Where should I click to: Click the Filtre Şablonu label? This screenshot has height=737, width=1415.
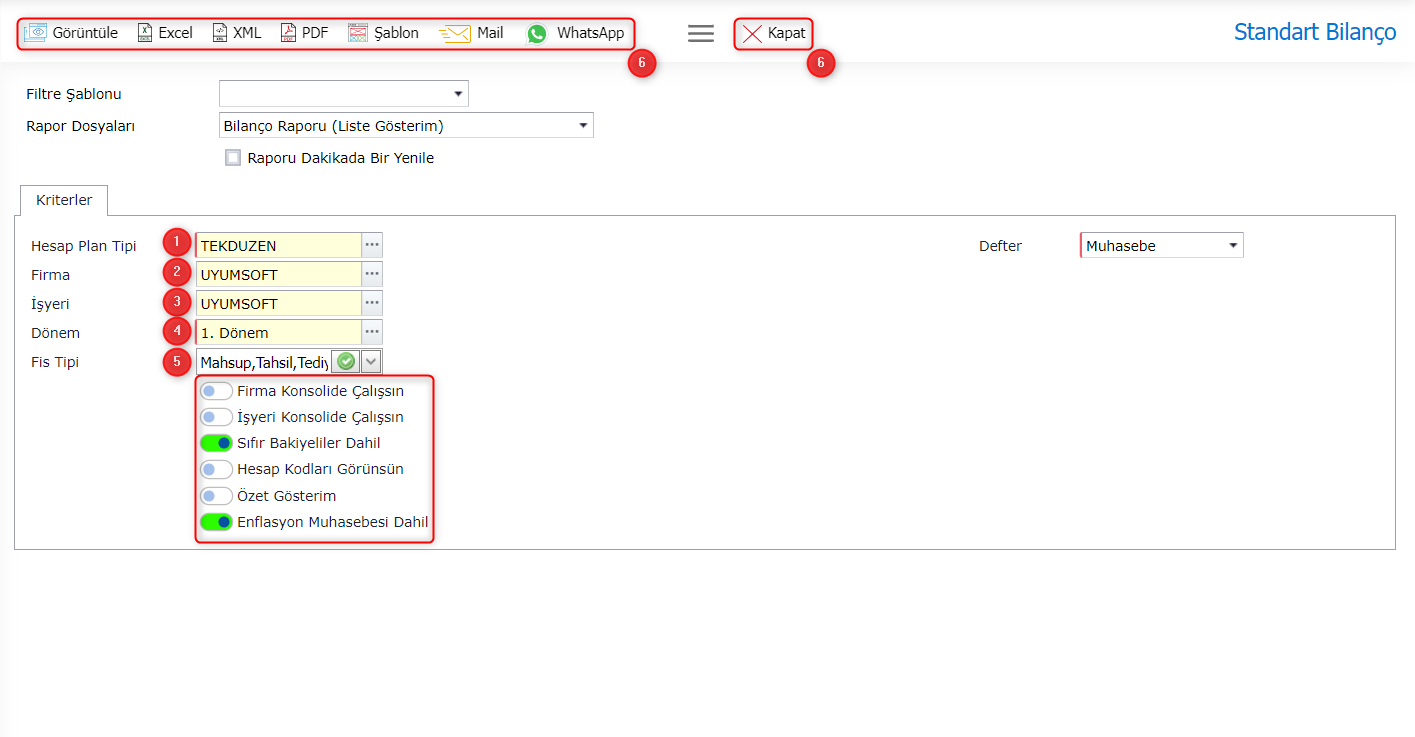[74, 94]
